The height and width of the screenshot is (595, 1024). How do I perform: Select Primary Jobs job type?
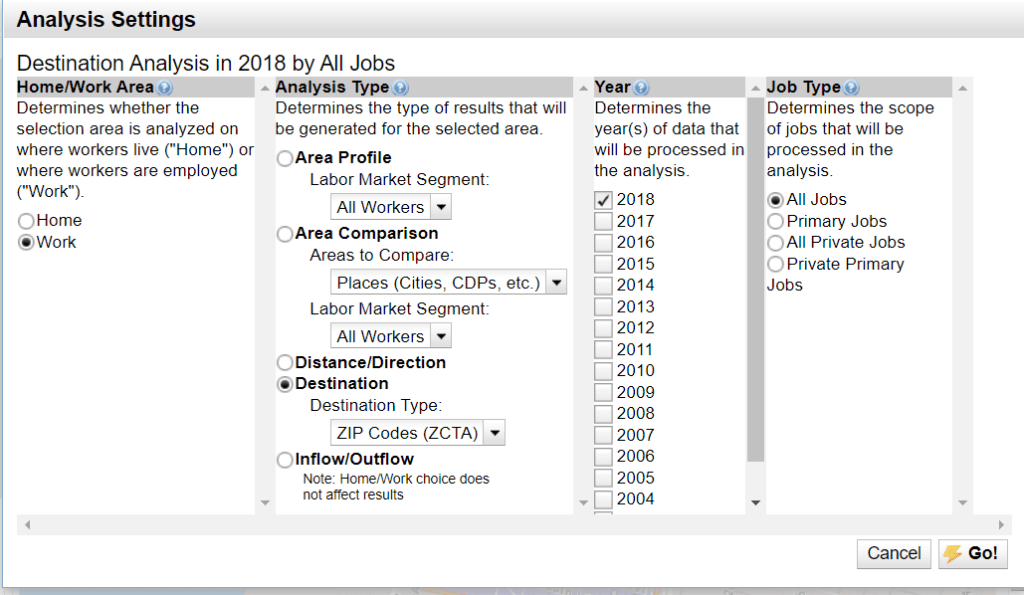775,222
